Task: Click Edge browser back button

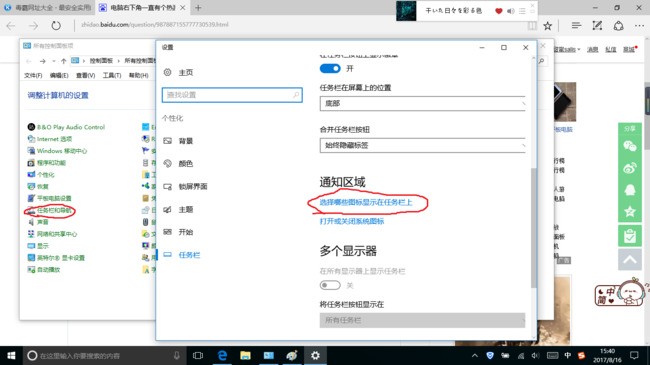Action: (x=11, y=26)
